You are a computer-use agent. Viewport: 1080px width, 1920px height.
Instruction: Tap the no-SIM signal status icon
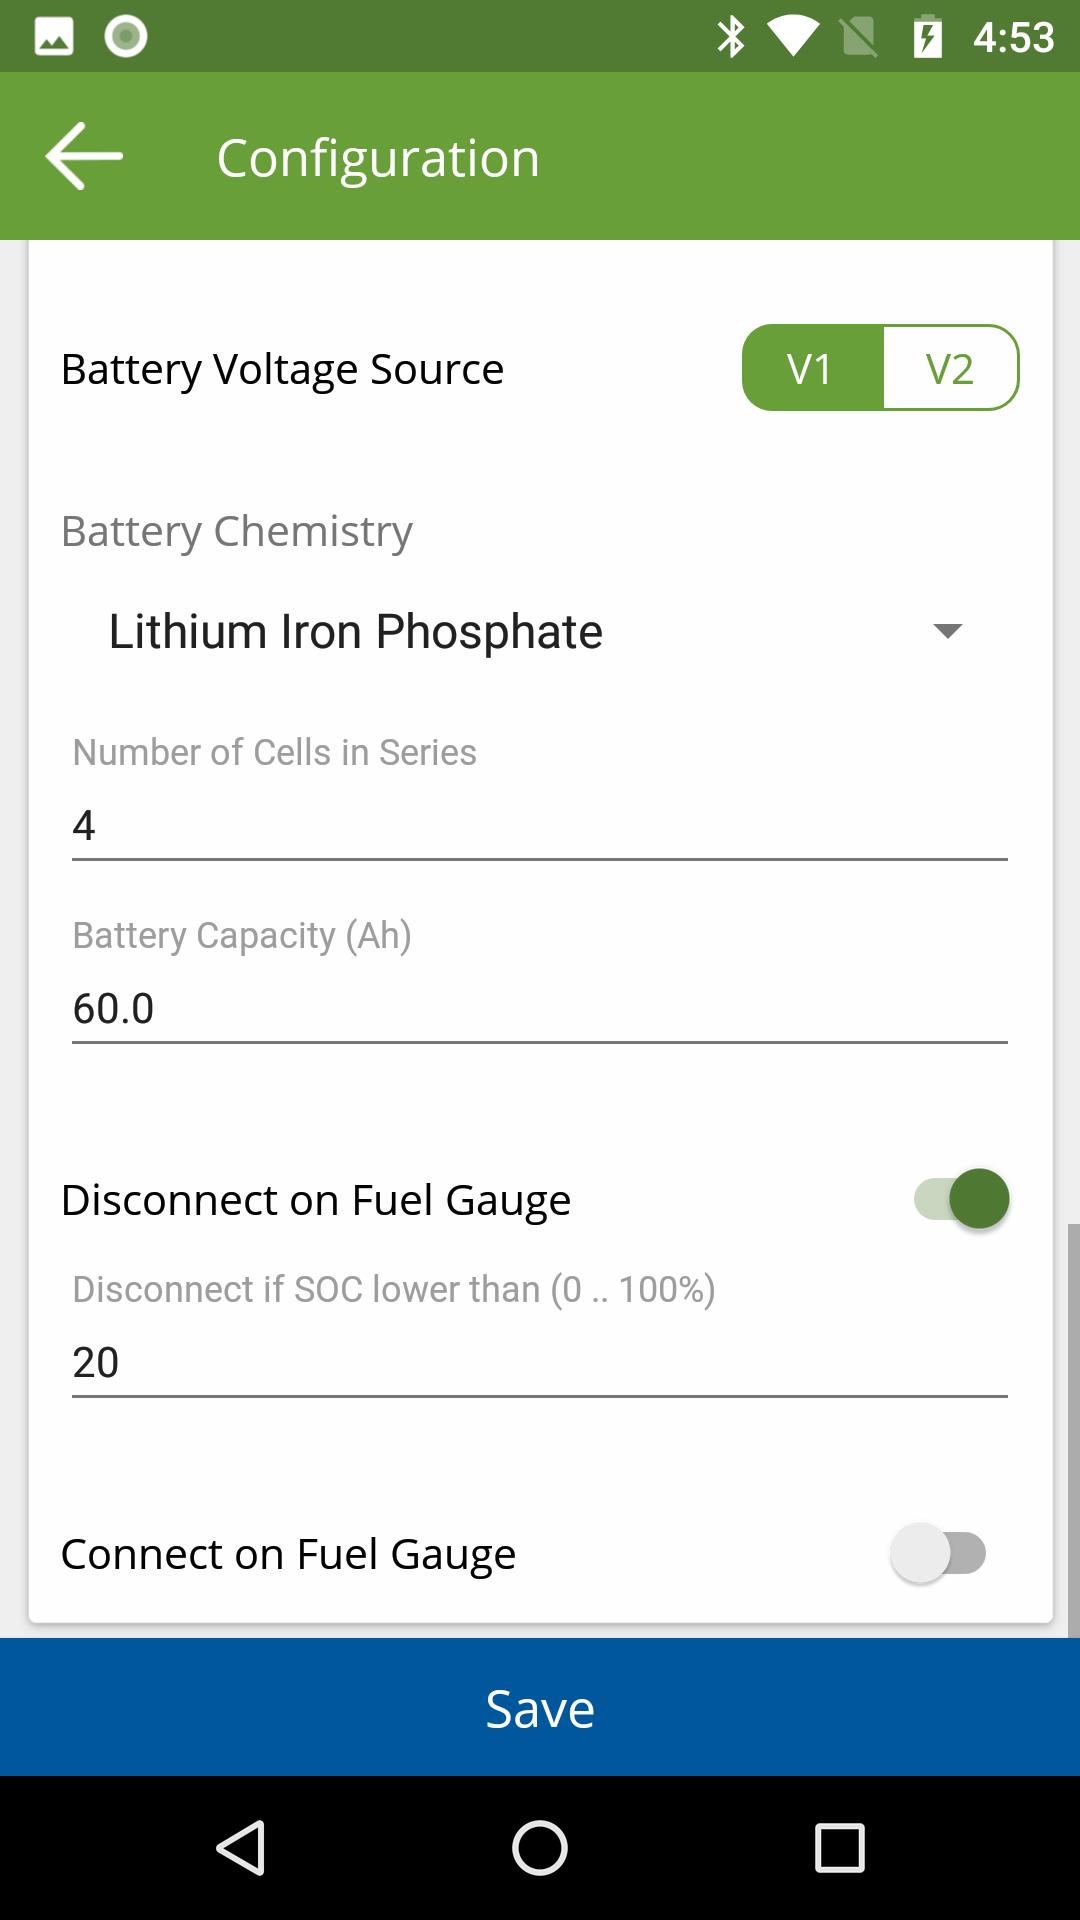click(x=858, y=37)
